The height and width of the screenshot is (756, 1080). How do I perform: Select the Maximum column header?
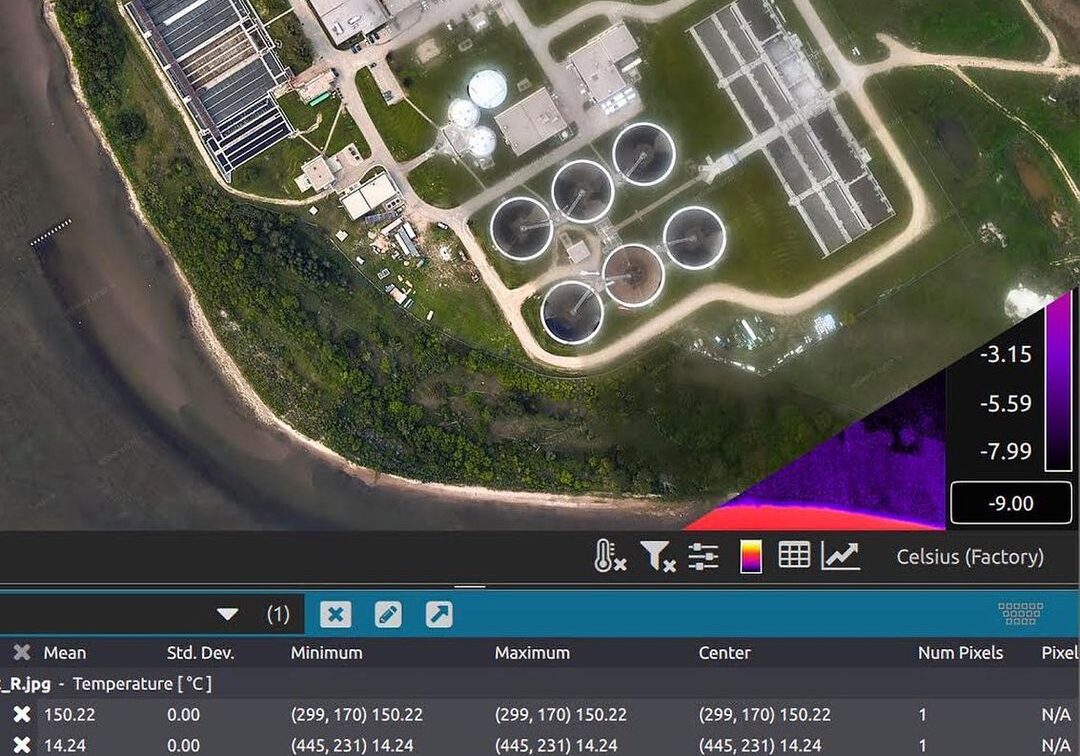532,652
